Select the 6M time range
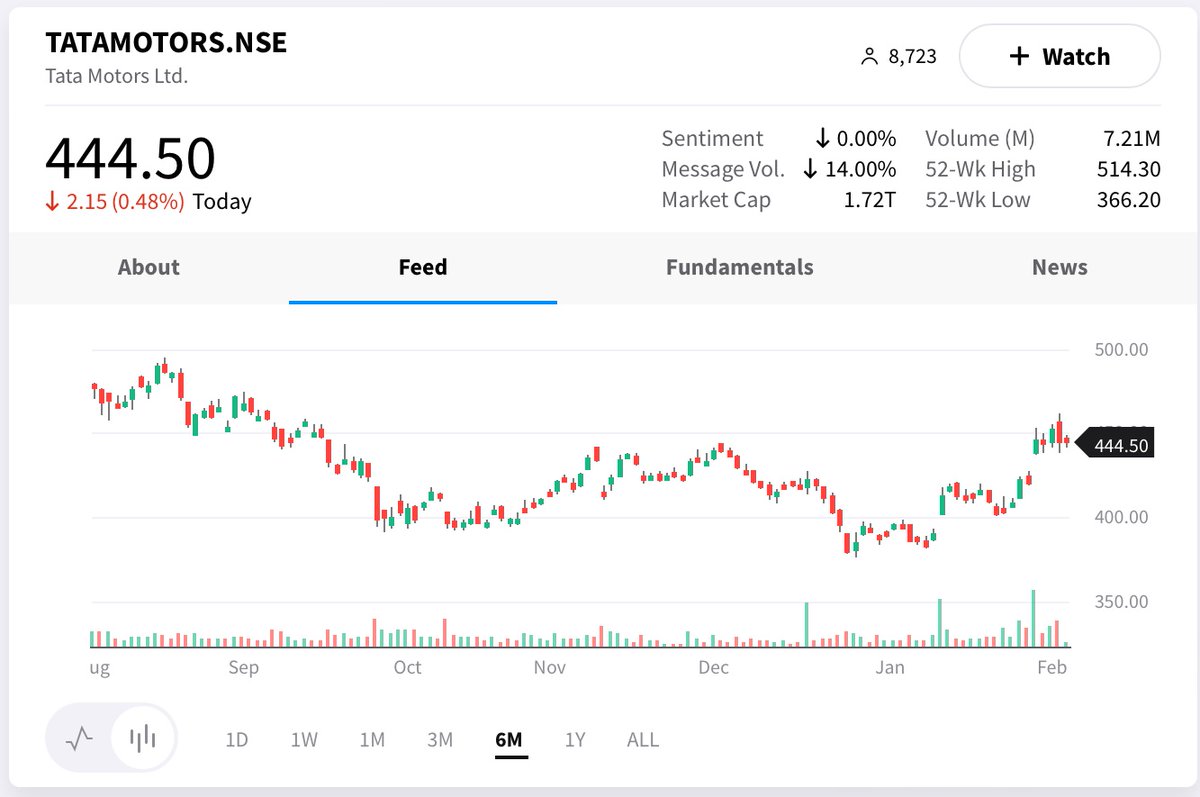 point(509,740)
